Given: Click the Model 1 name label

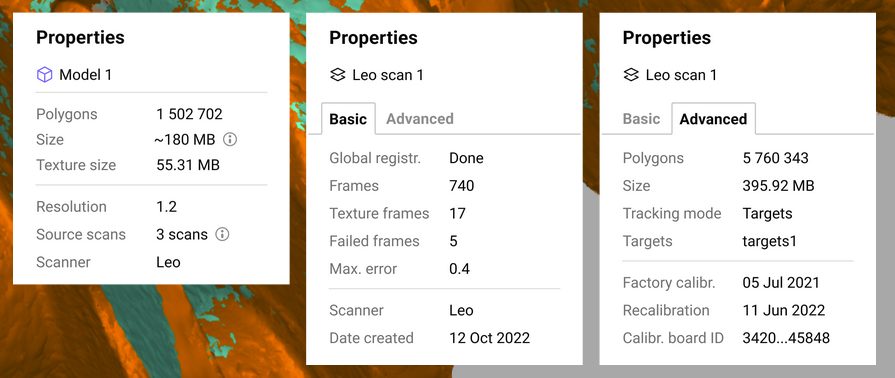Looking at the screenshot, I should pyautogui.click(x=86, y=75).
